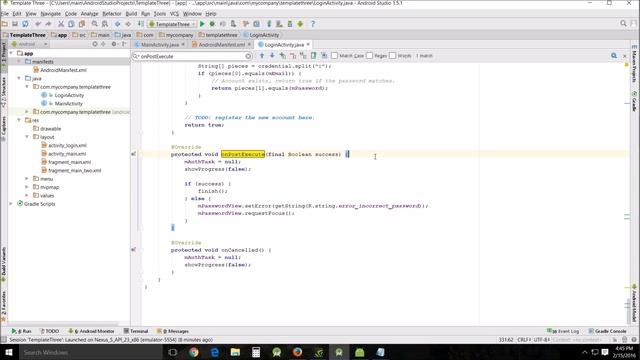Click the Attach debugger toolbar icon
Viewport: 640px width, 360px height.
233,24
